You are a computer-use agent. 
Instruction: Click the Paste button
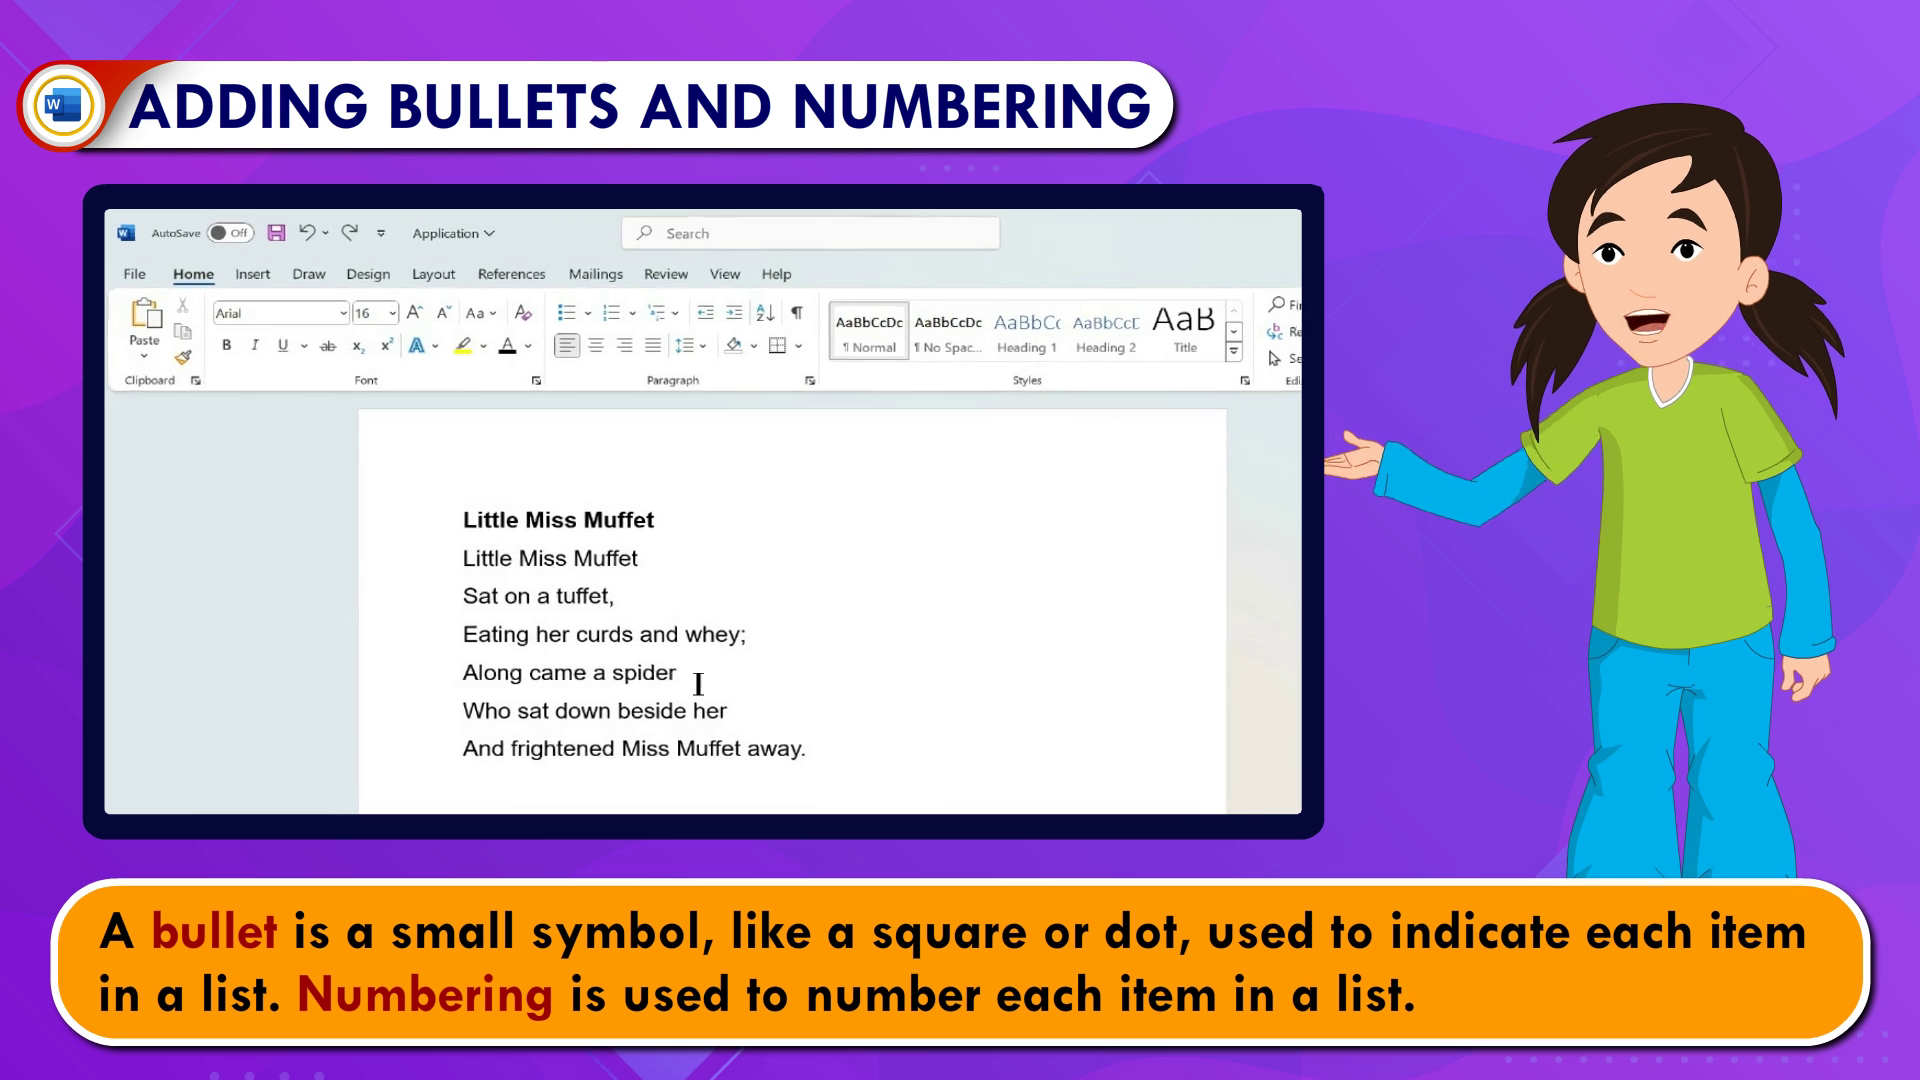pyautogui.click(x=145, y=322)
